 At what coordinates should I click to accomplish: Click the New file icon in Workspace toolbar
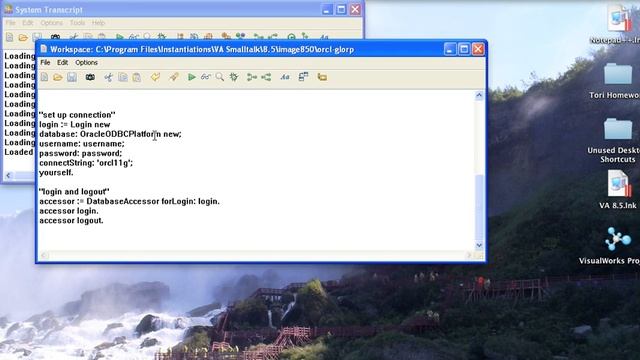(x=44, y=77)
